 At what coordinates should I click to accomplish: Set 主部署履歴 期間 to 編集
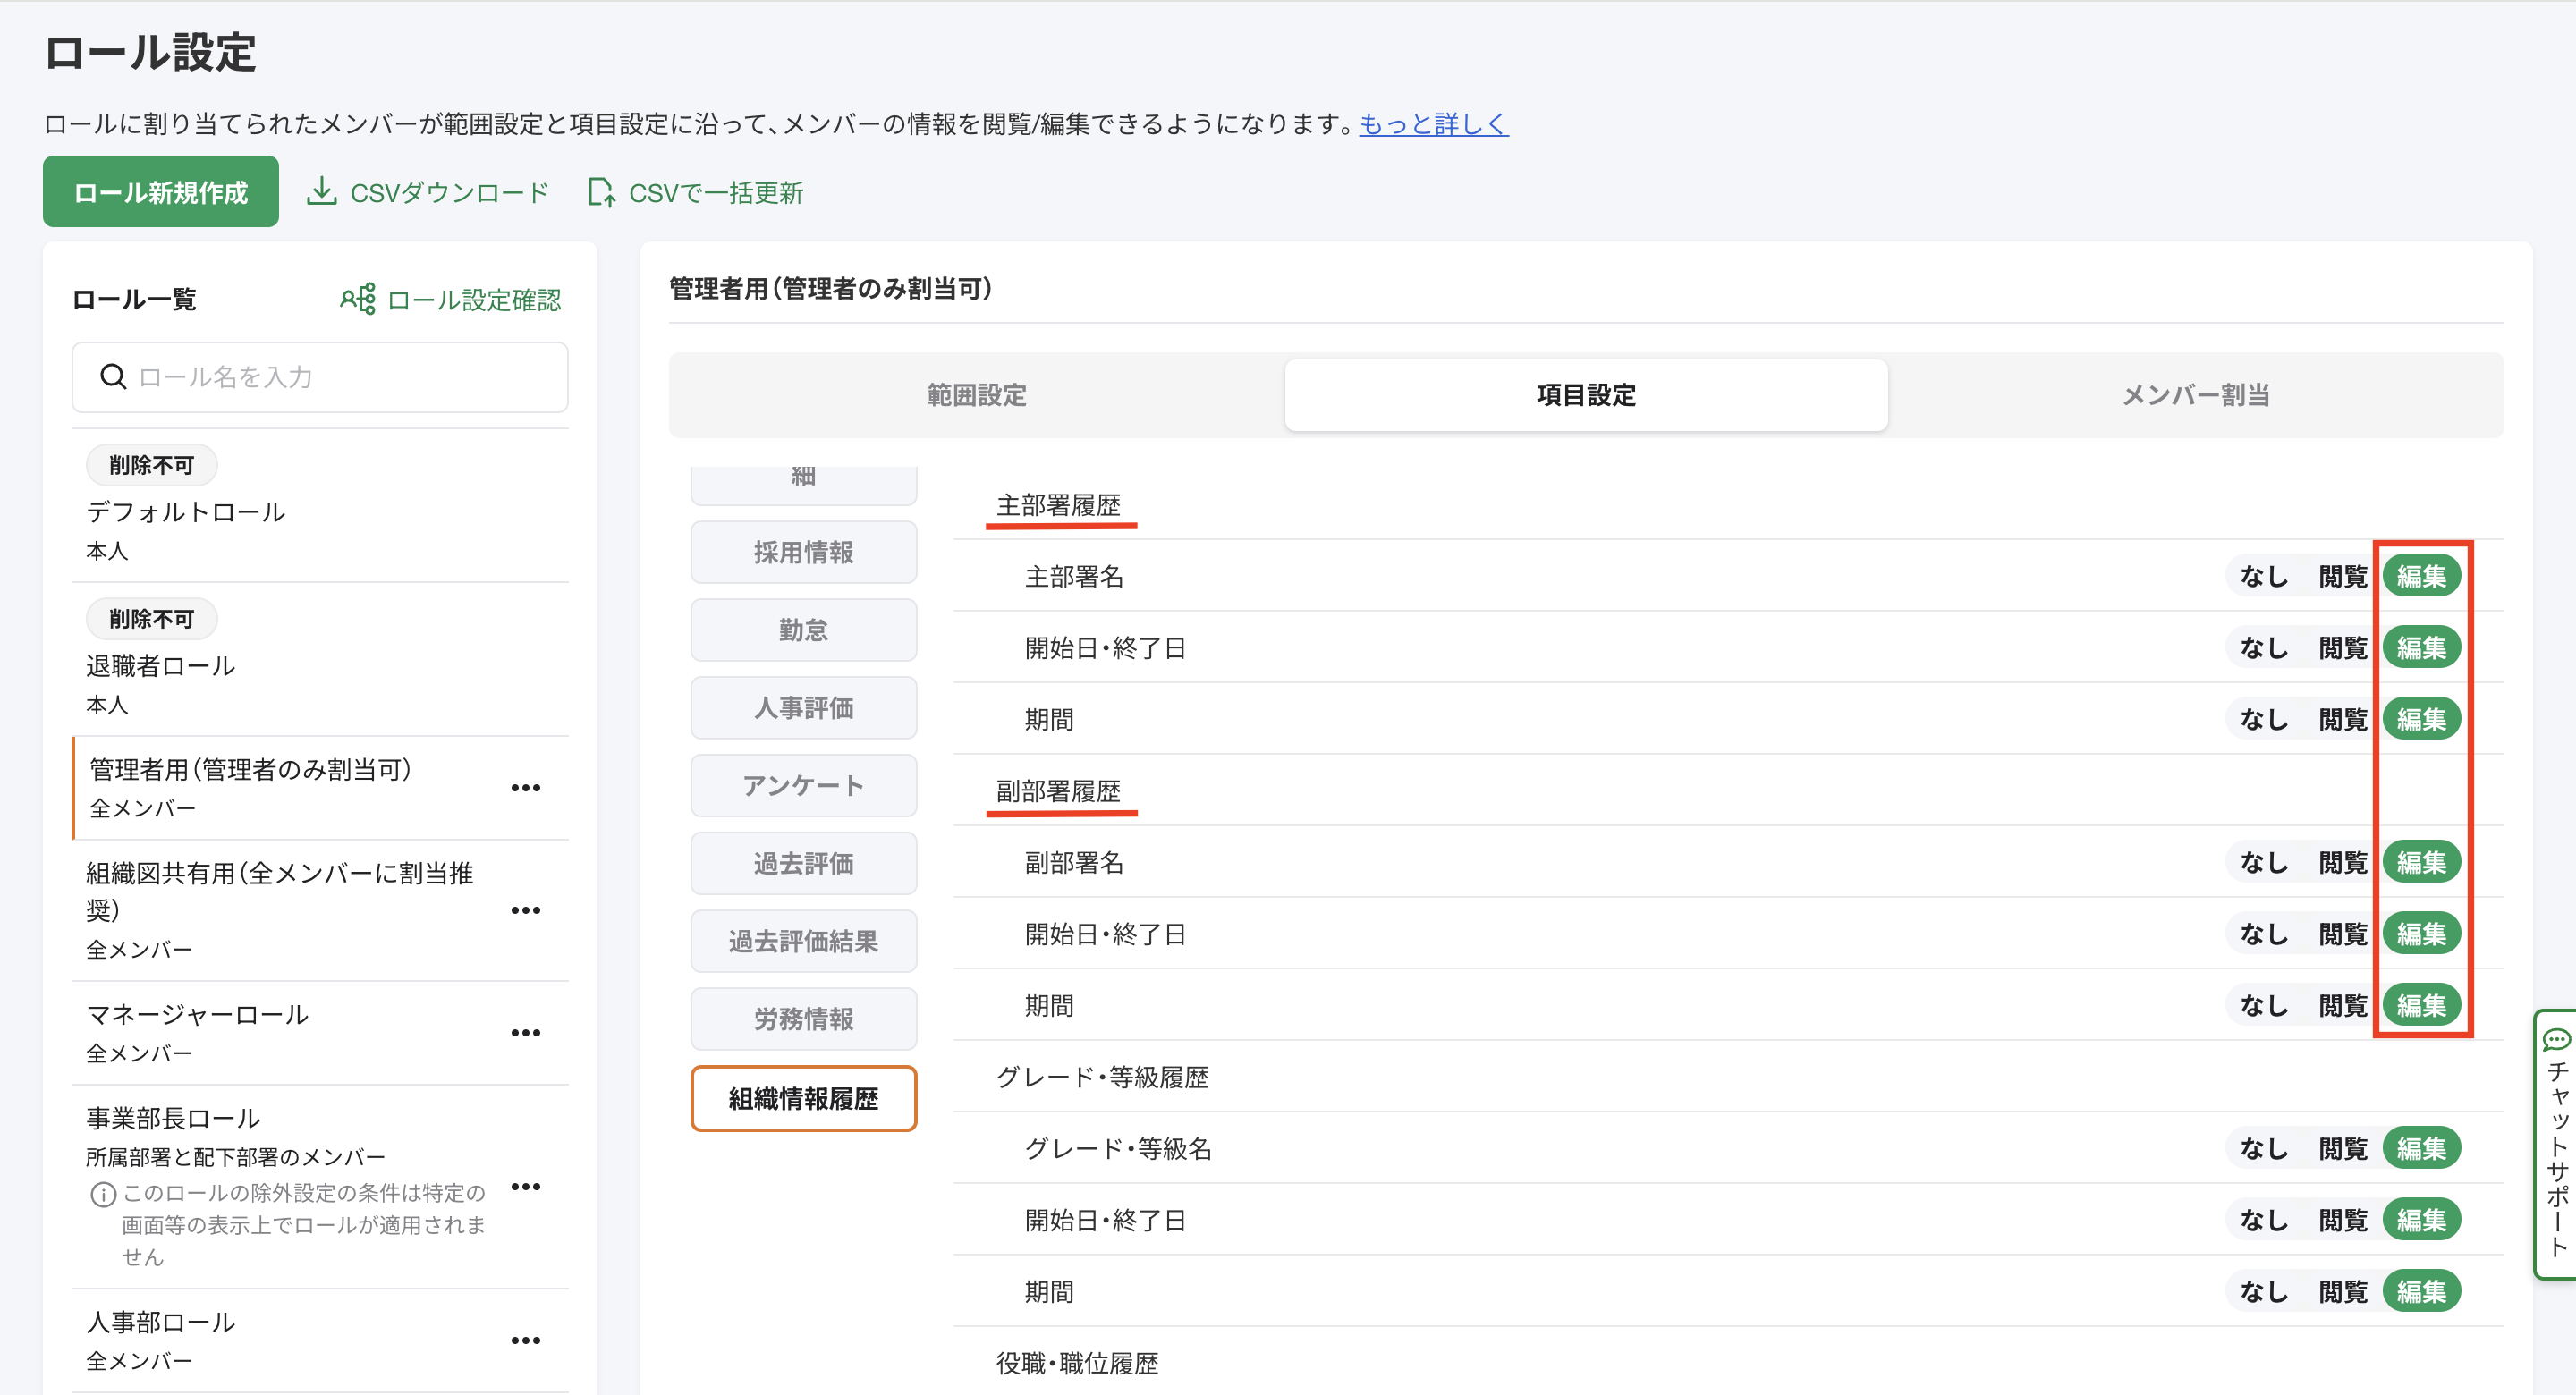click(x=2421, y=719)
